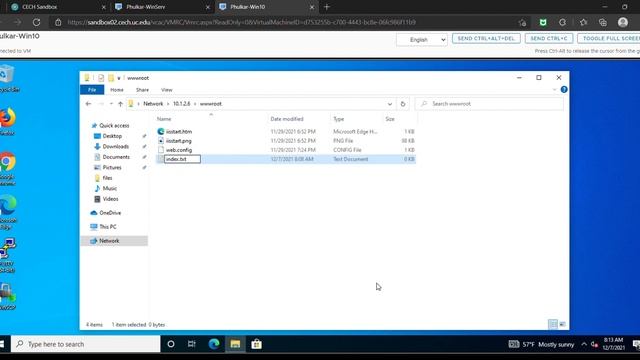Open Firefox desktop shortcut
The height and width of the screenshot is (360, 640).
(7, 121)
